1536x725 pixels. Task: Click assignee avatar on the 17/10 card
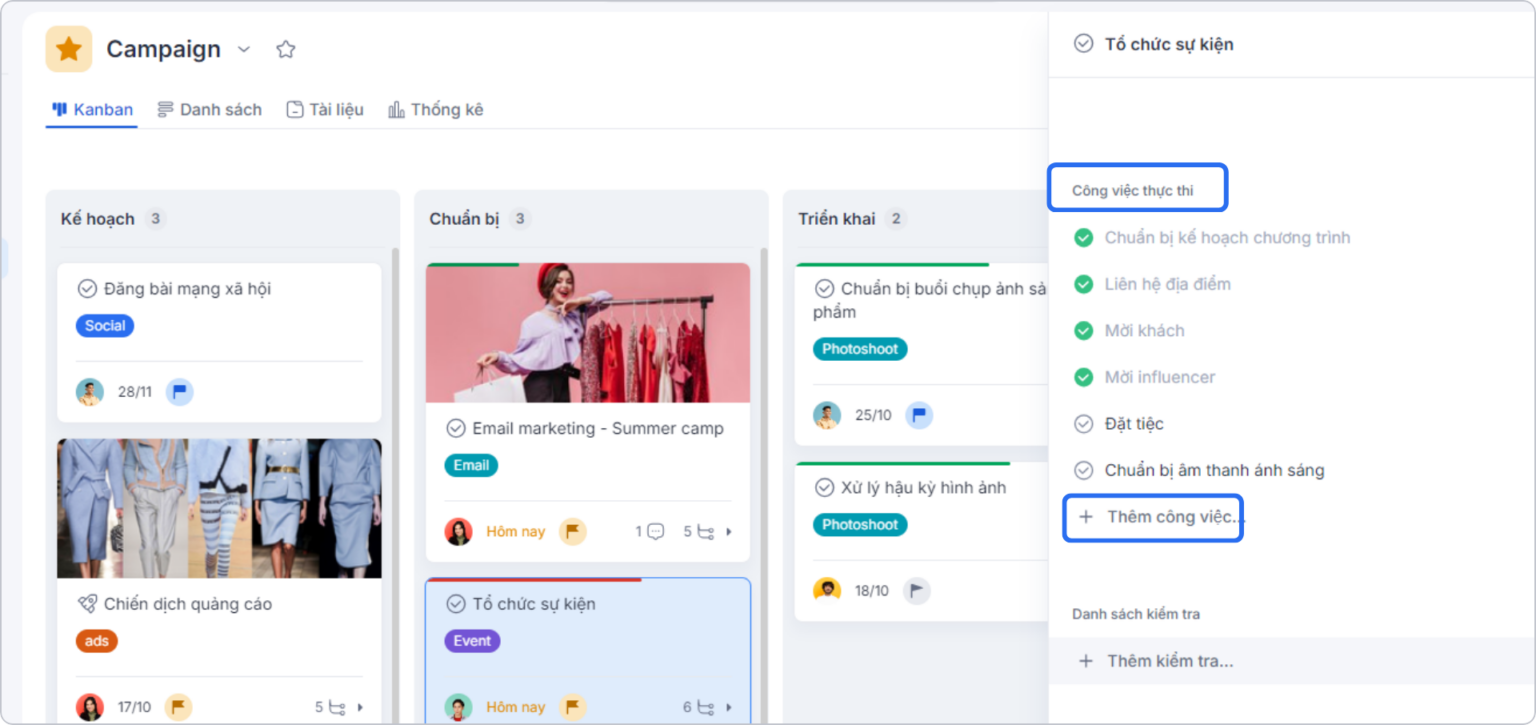pos(90,707)
